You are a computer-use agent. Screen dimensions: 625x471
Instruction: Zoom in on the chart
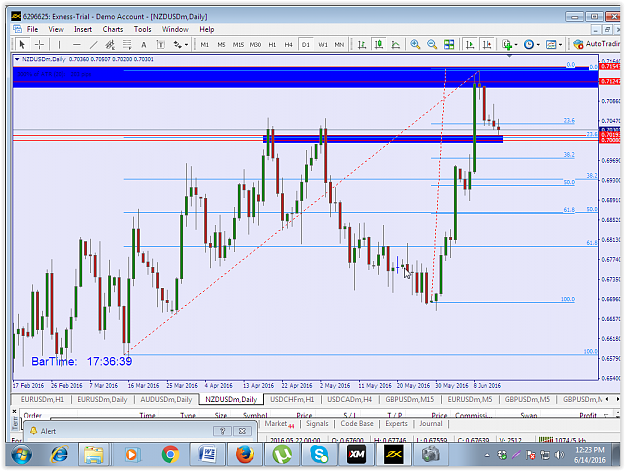click(x=415, y=45)
